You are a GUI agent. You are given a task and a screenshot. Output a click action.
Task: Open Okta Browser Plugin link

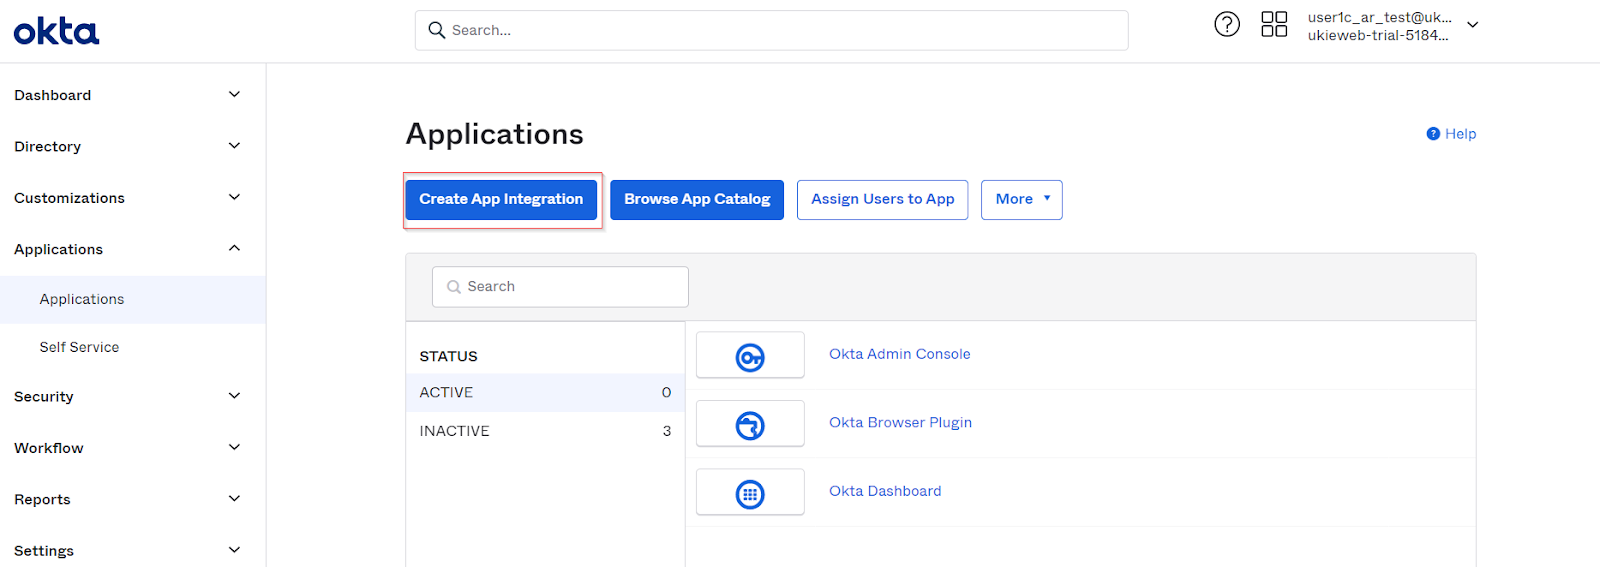[900, 422]
